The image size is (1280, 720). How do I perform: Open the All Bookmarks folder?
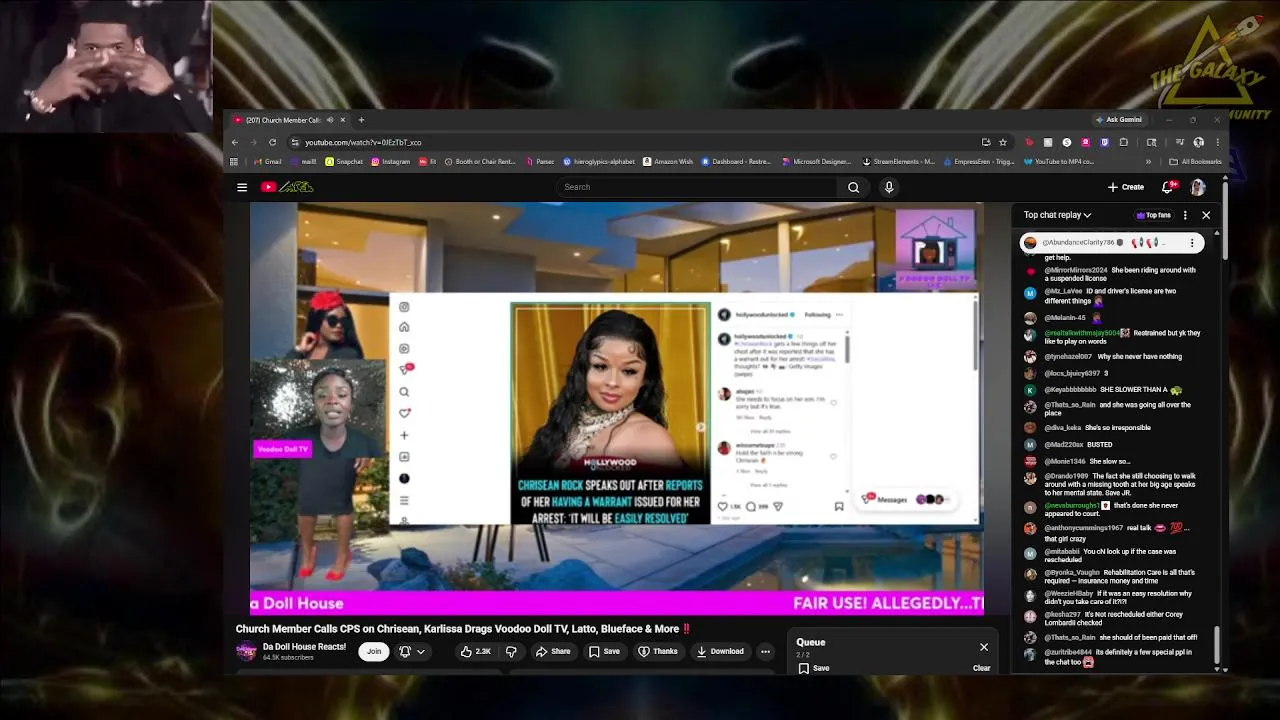pos(1195,161)
